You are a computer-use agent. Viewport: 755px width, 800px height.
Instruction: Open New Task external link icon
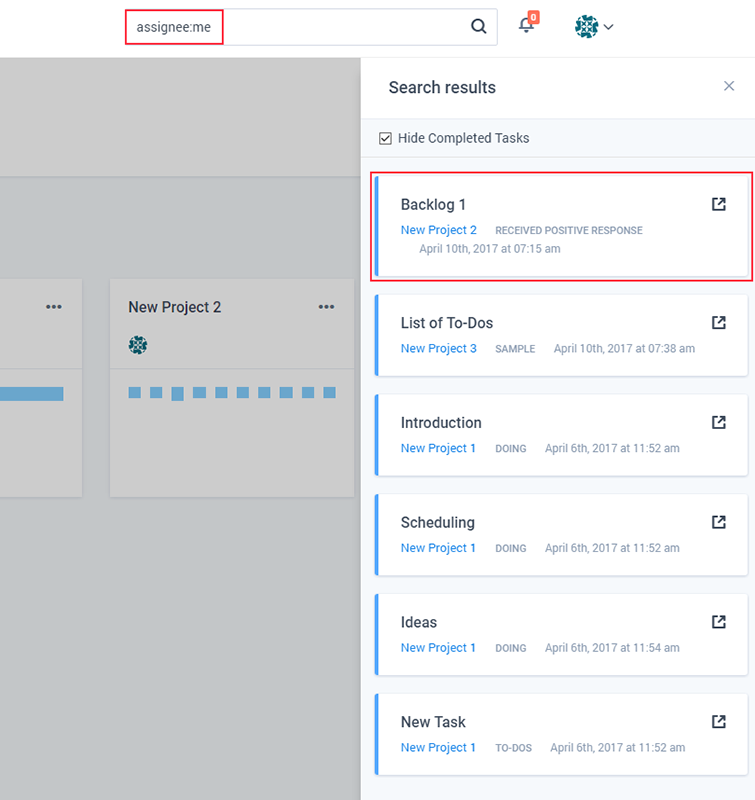click(x=718, y=721)
